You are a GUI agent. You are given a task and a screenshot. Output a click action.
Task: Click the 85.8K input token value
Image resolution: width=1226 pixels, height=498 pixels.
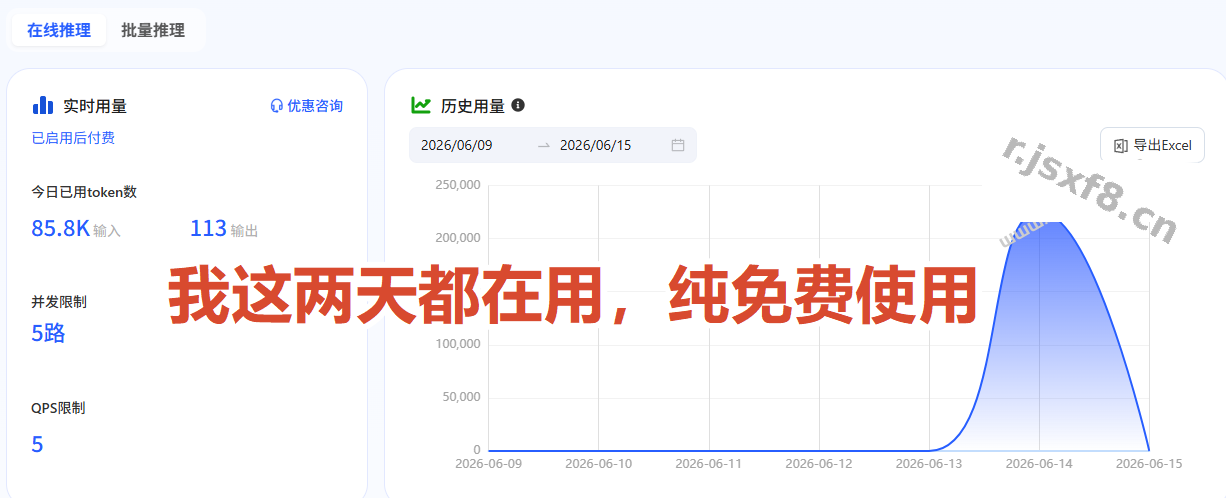click(61, 228)
